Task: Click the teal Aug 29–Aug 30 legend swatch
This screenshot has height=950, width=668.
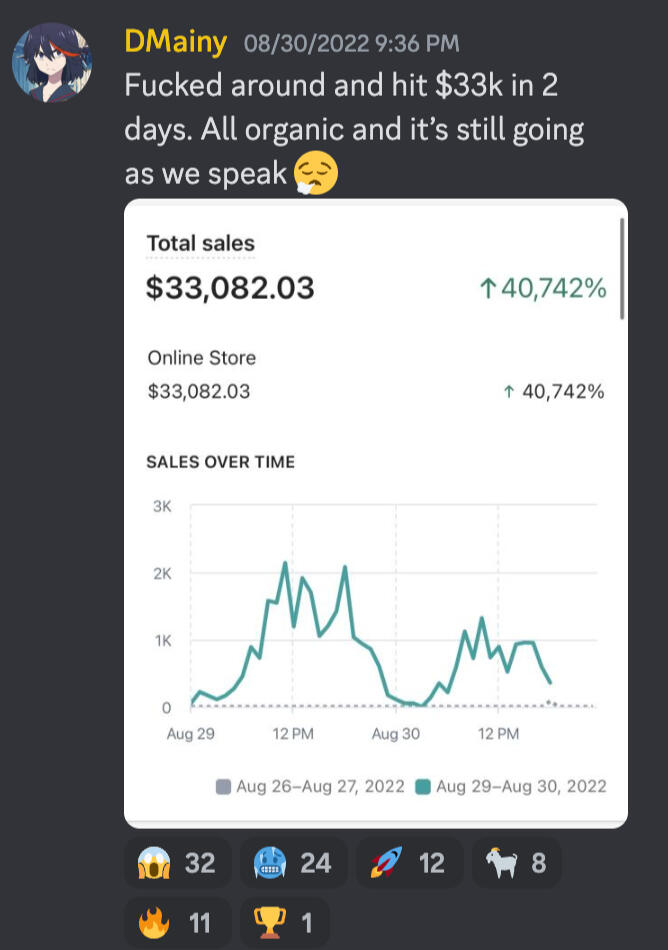Action: (x=423, y=787)
